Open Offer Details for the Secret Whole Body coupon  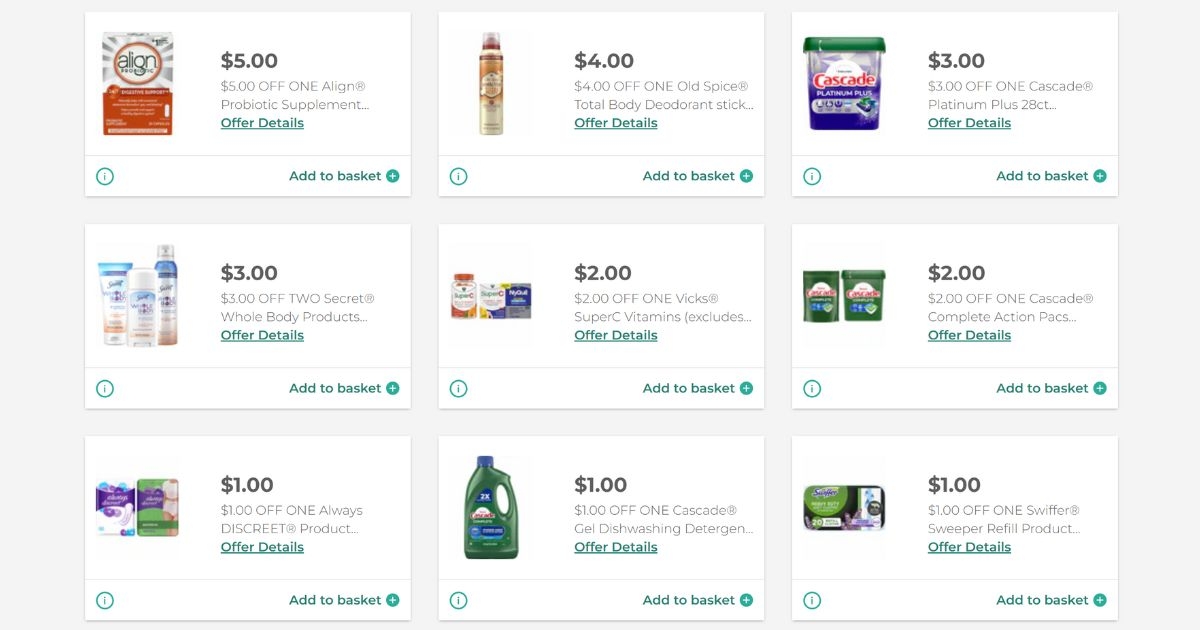(x=261, y=335)
